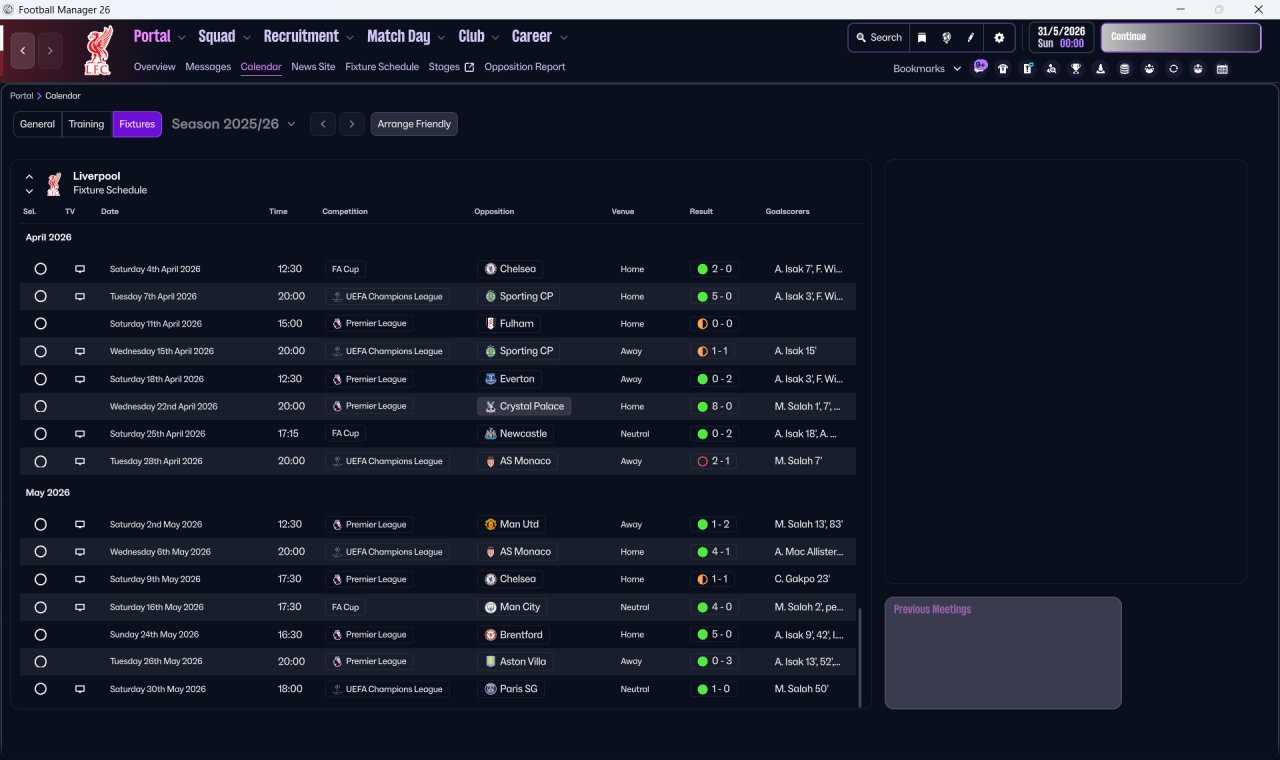1280x760 pixels.
Task: Expand the Bookmarks dropdown
Action: [x=926, y=69]
